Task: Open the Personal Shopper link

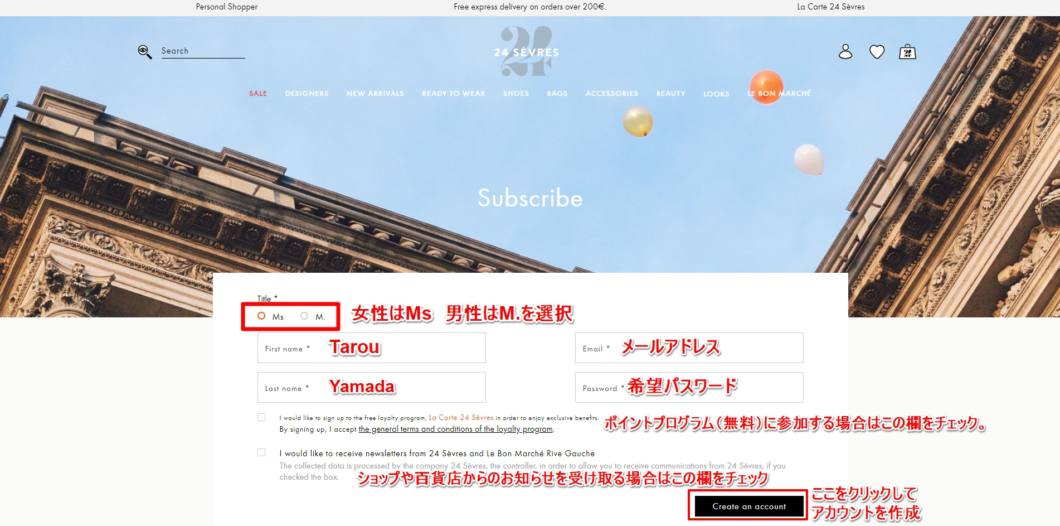Action: (226, 7)
